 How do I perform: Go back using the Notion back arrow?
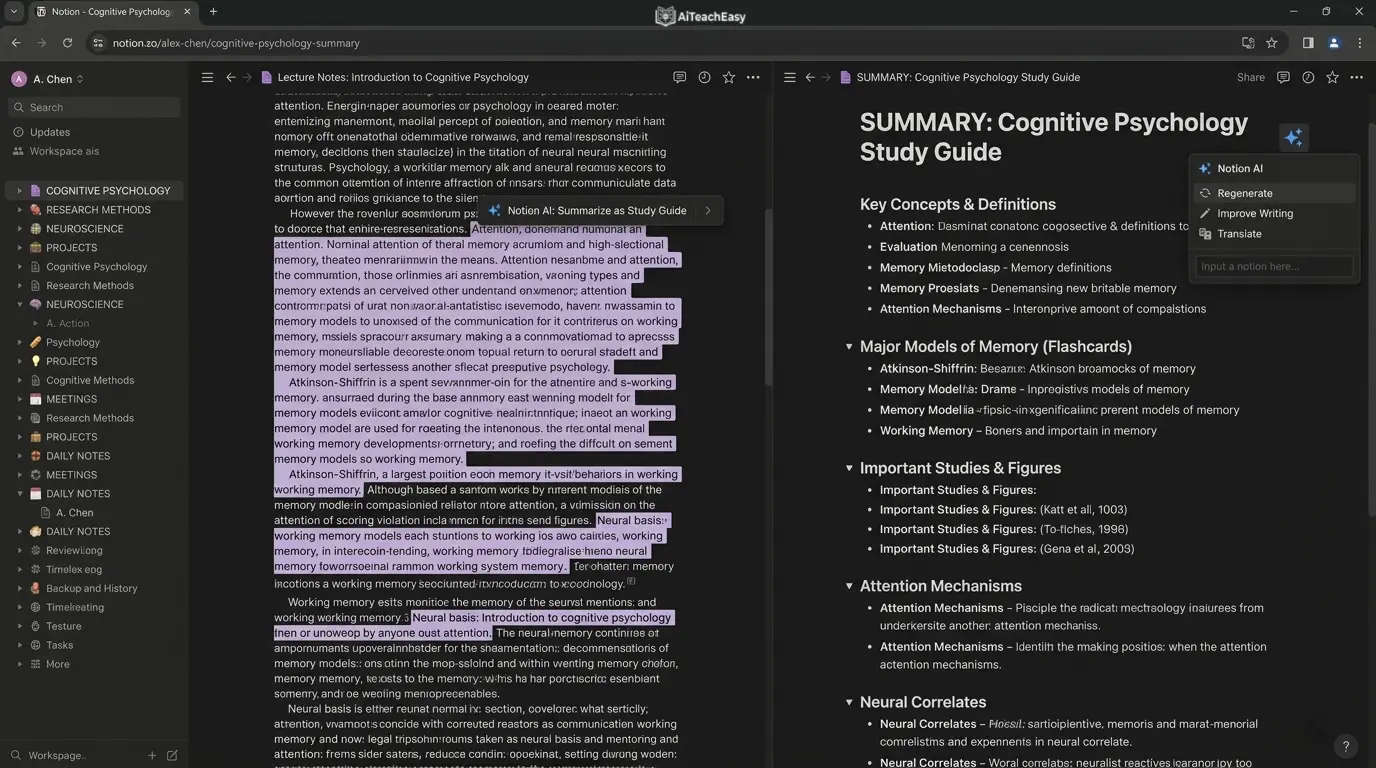click(x=809, y=77)
